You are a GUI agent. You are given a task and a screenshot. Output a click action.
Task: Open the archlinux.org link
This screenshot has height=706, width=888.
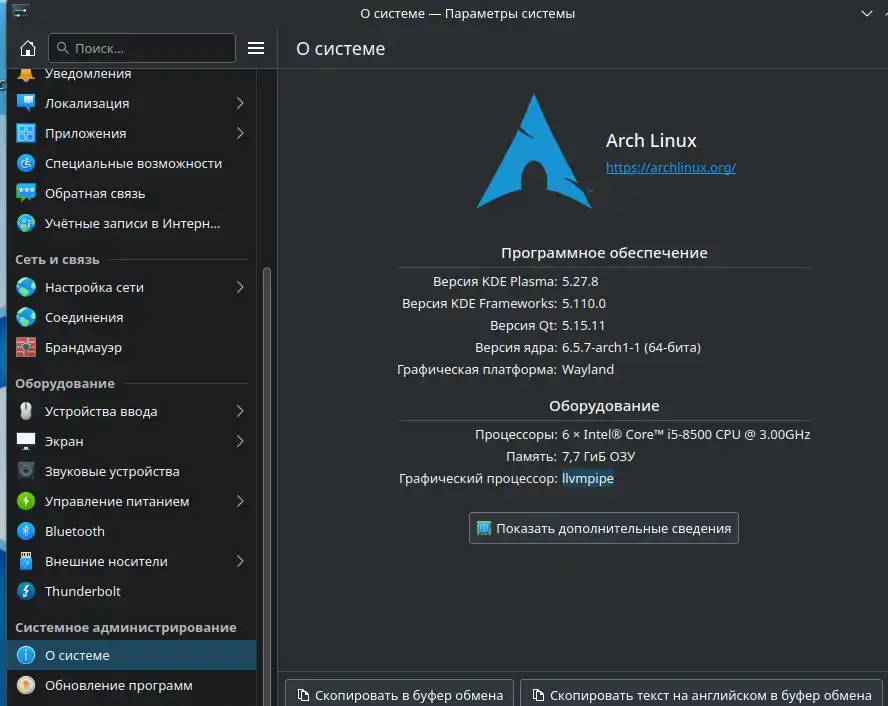pos(671,167)
